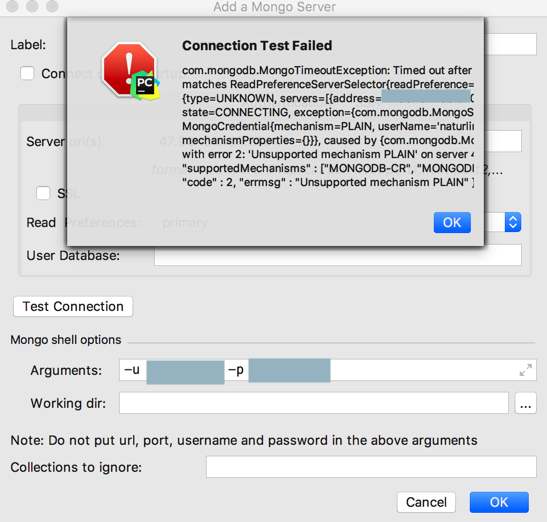Open the Read Preferences dropdown arrows

513,222
